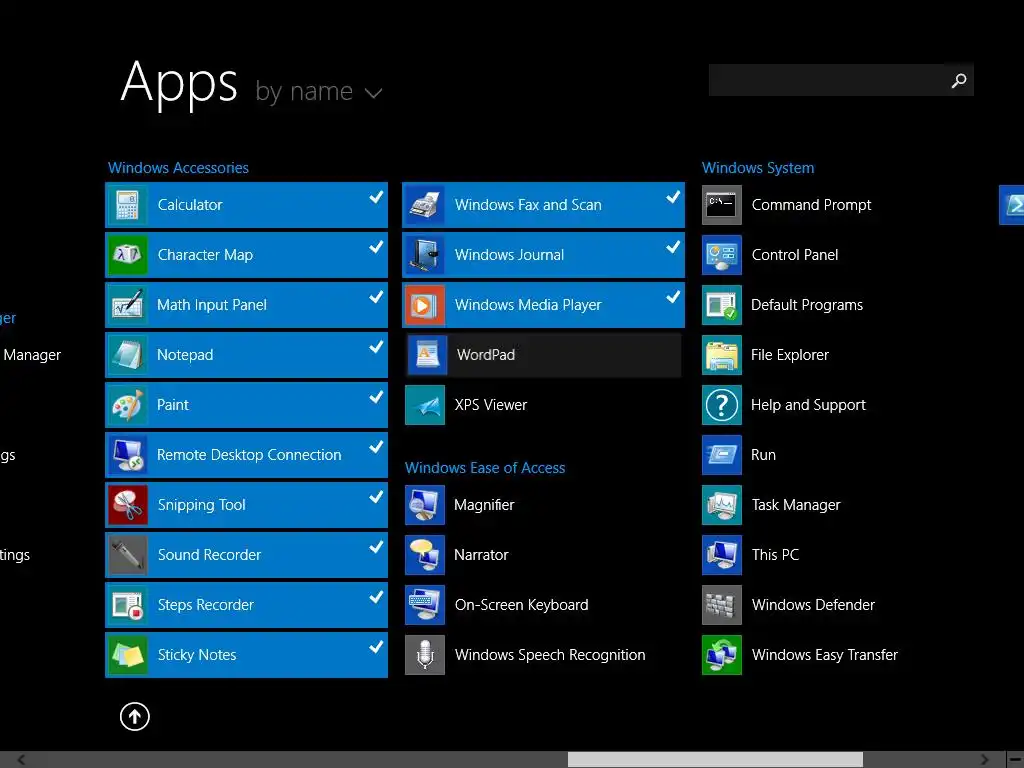Click the Control Panel icon
Image resolution: width=1024 pixels, height=768 pixels.
722,255
